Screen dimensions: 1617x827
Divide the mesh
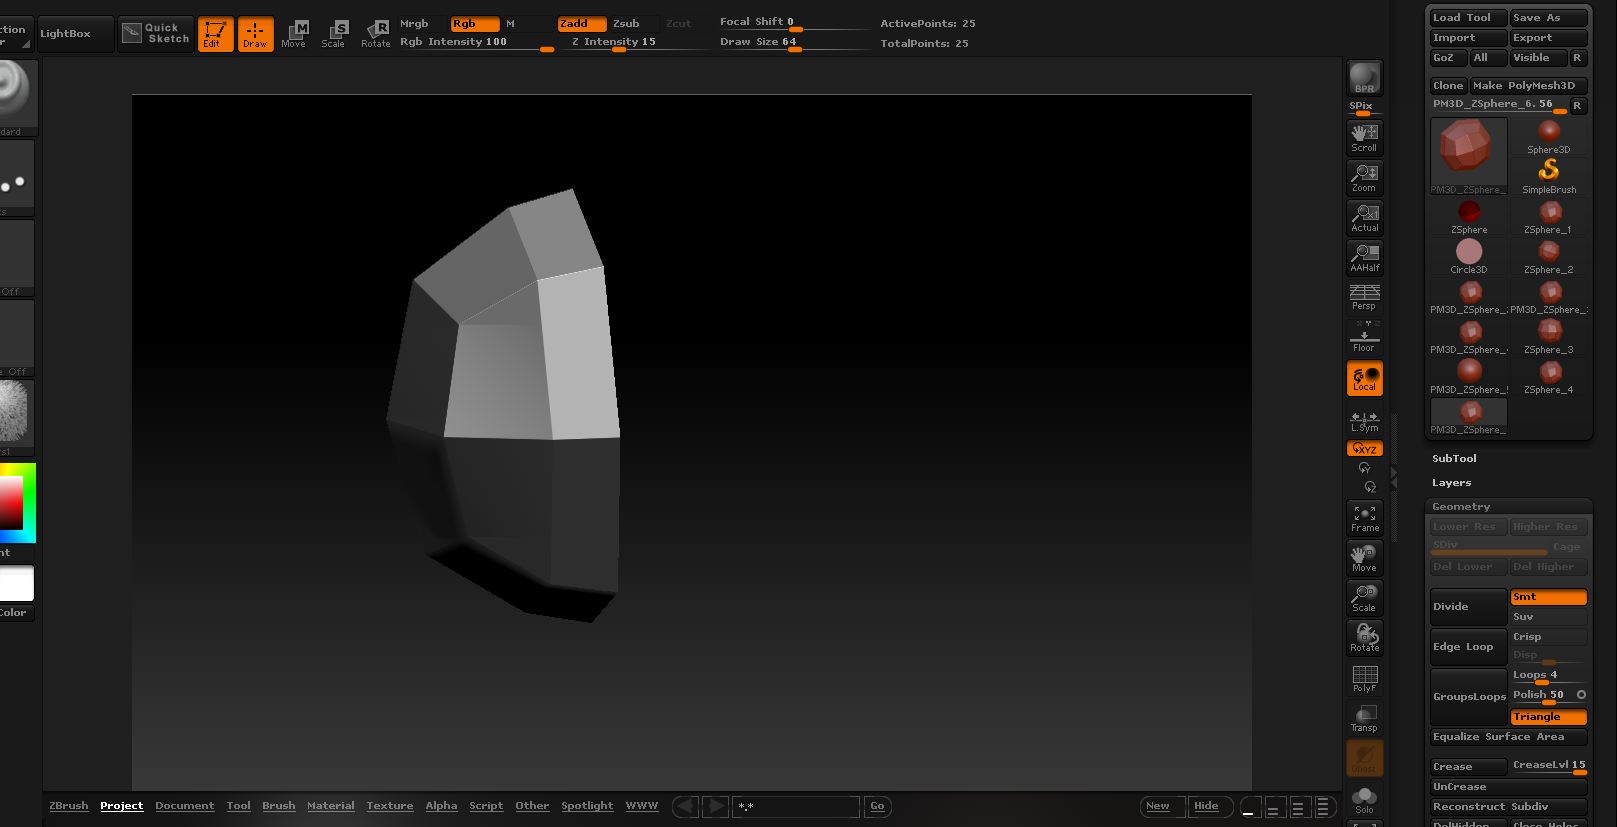click(1468, 607)
